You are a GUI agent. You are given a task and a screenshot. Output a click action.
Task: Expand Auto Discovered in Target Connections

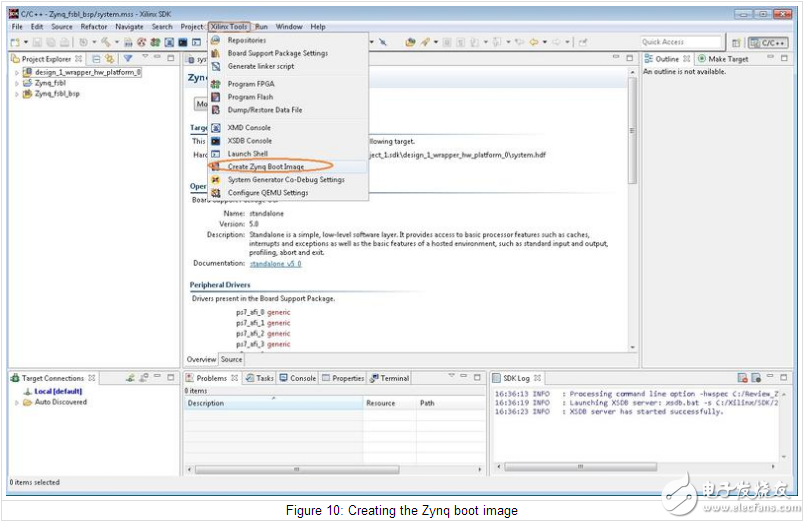(x=15, y=402)
